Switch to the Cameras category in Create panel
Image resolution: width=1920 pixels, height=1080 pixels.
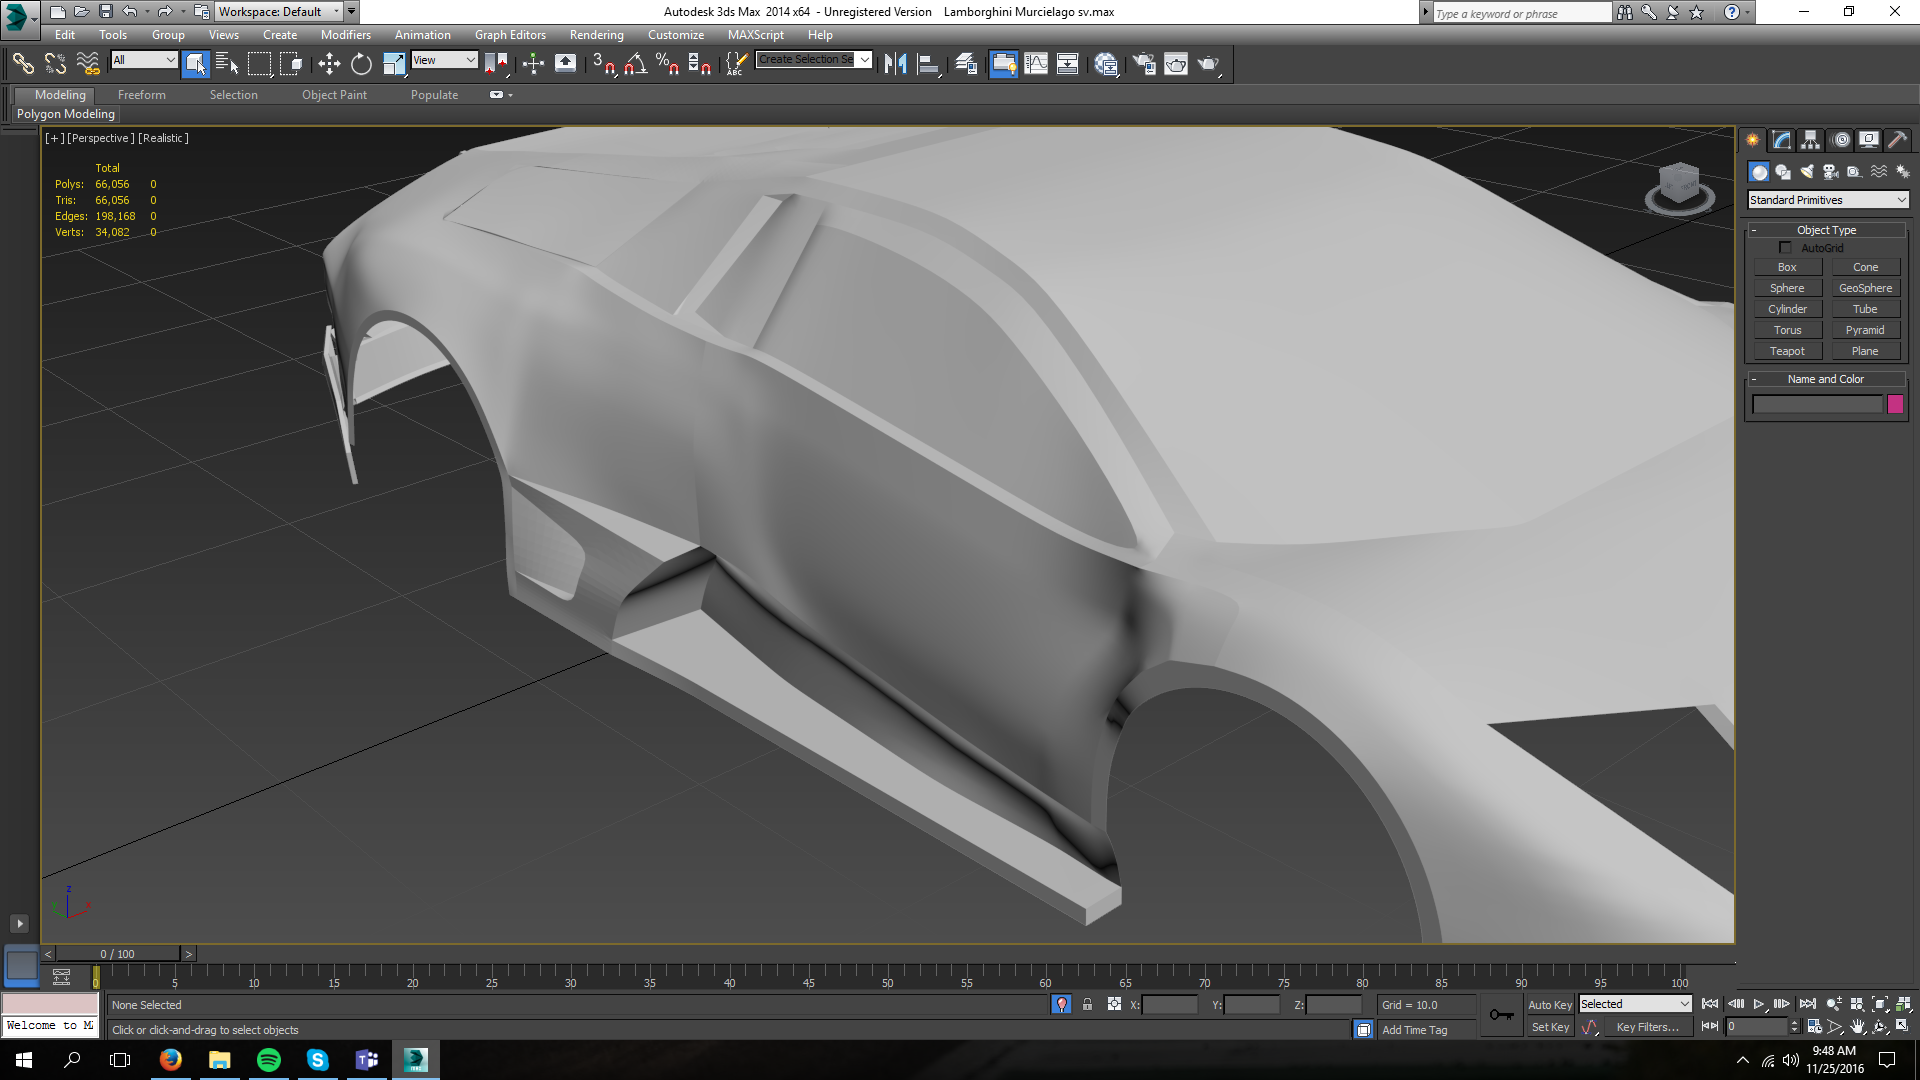click(1830, 171)
